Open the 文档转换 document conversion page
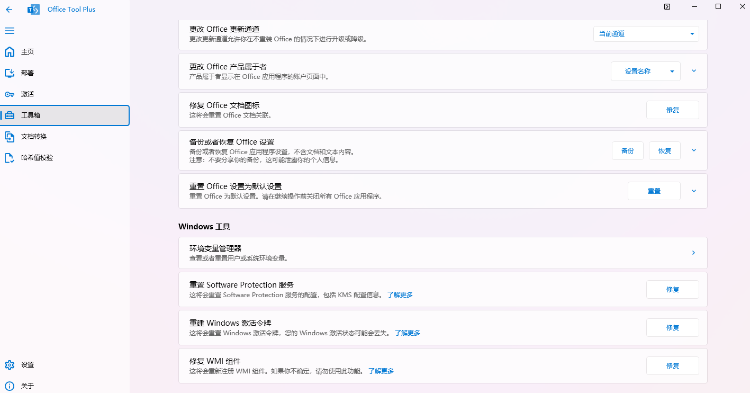 tap(65, 136)
